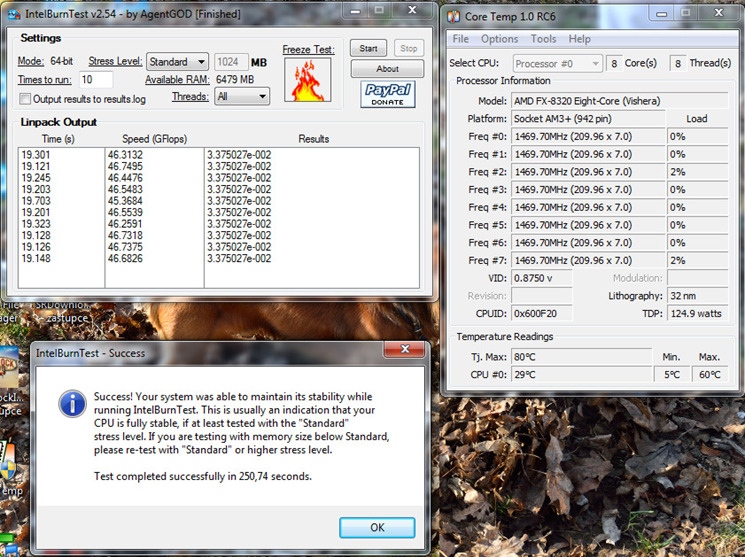Image resolution: width=745 pixels, height=557 pixels.
Task: Click the Platform field Socket AM3+
Action: tap(588, 119)
